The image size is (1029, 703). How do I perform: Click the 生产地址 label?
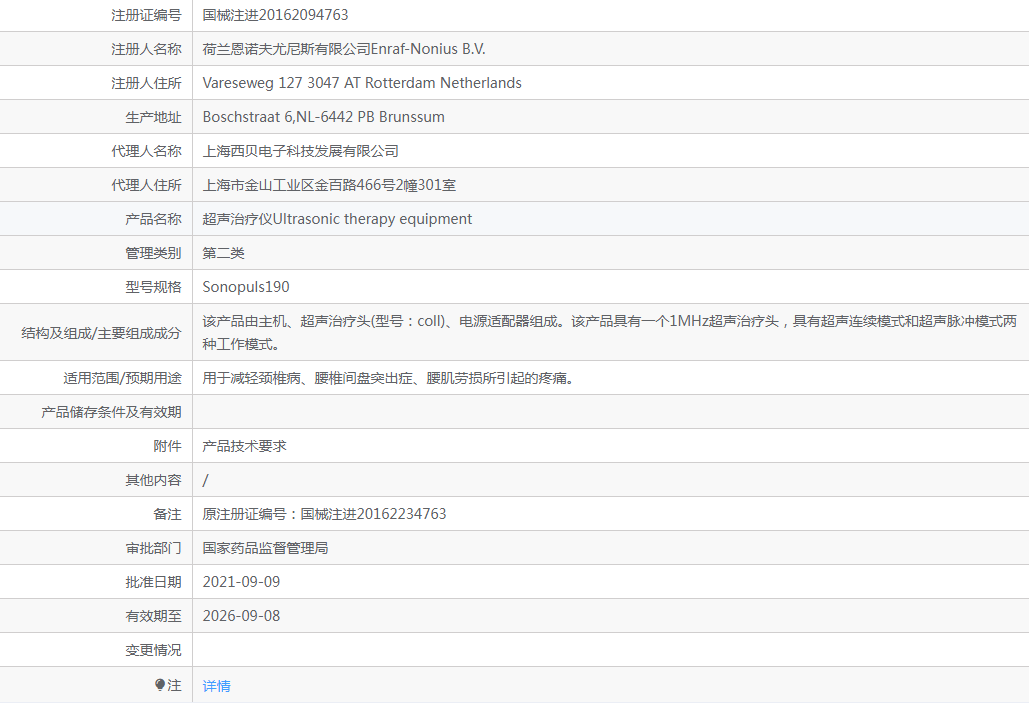pos(154,117)
